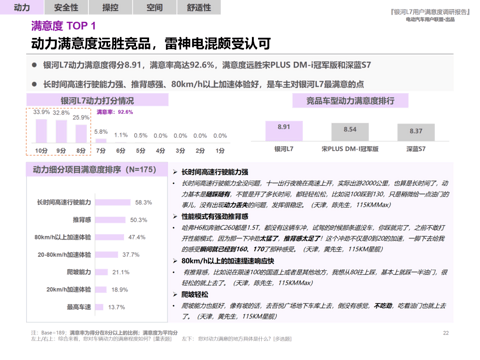This screenshot has width=480, height=360.
Task: Click the 宋PLUS DM-i冠军版 axis label
Action: coord(350,149)
